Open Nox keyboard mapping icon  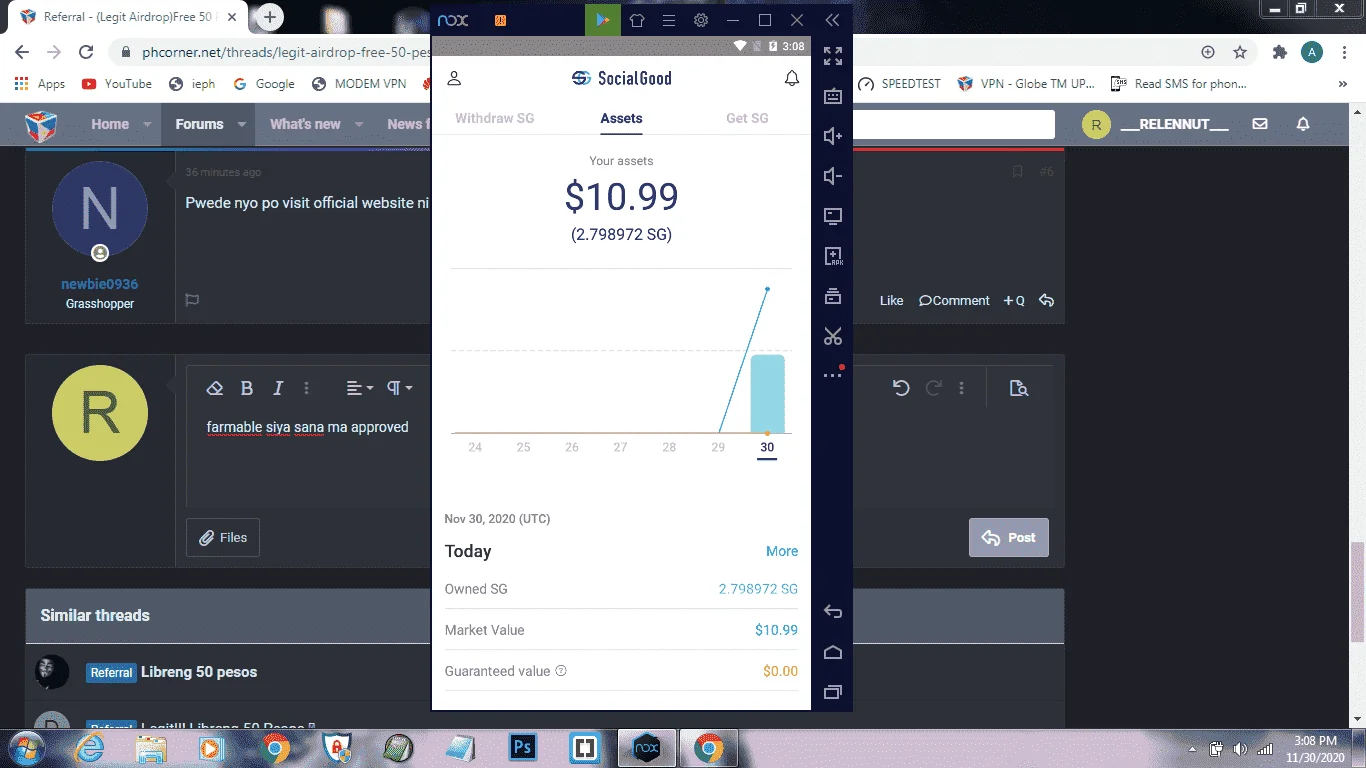tap(833, 96)
